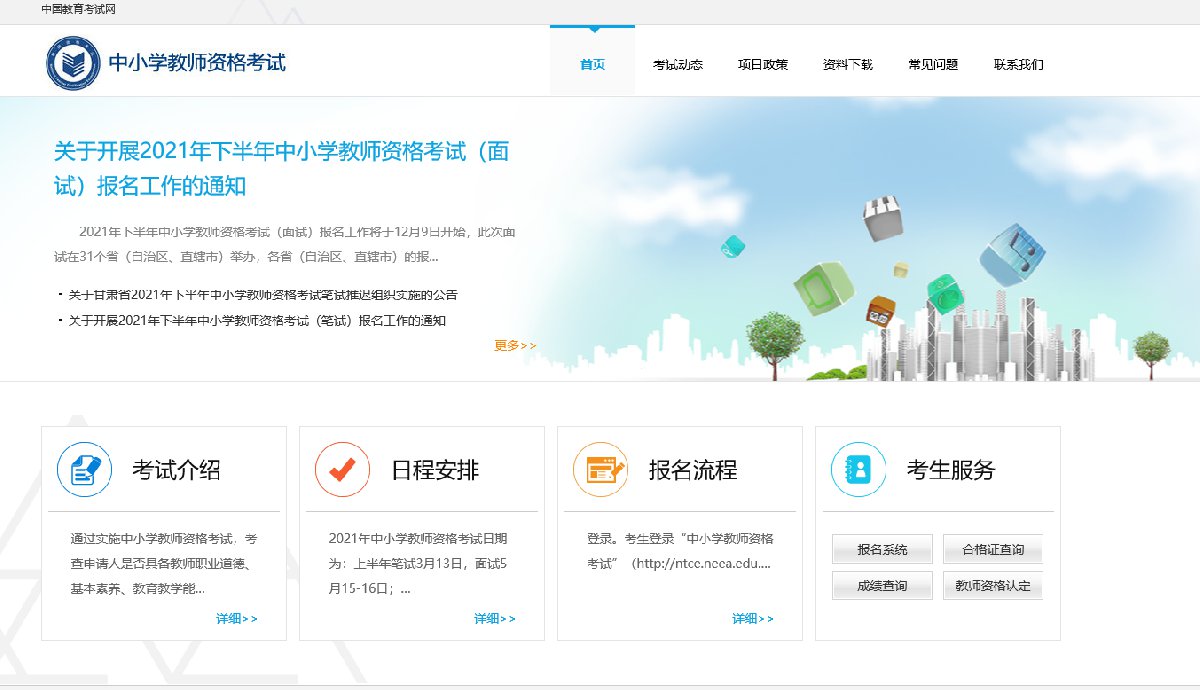The image size is (1200, 690).
Task: Click the 考试介绍 document icon
Action: (83, 469)
